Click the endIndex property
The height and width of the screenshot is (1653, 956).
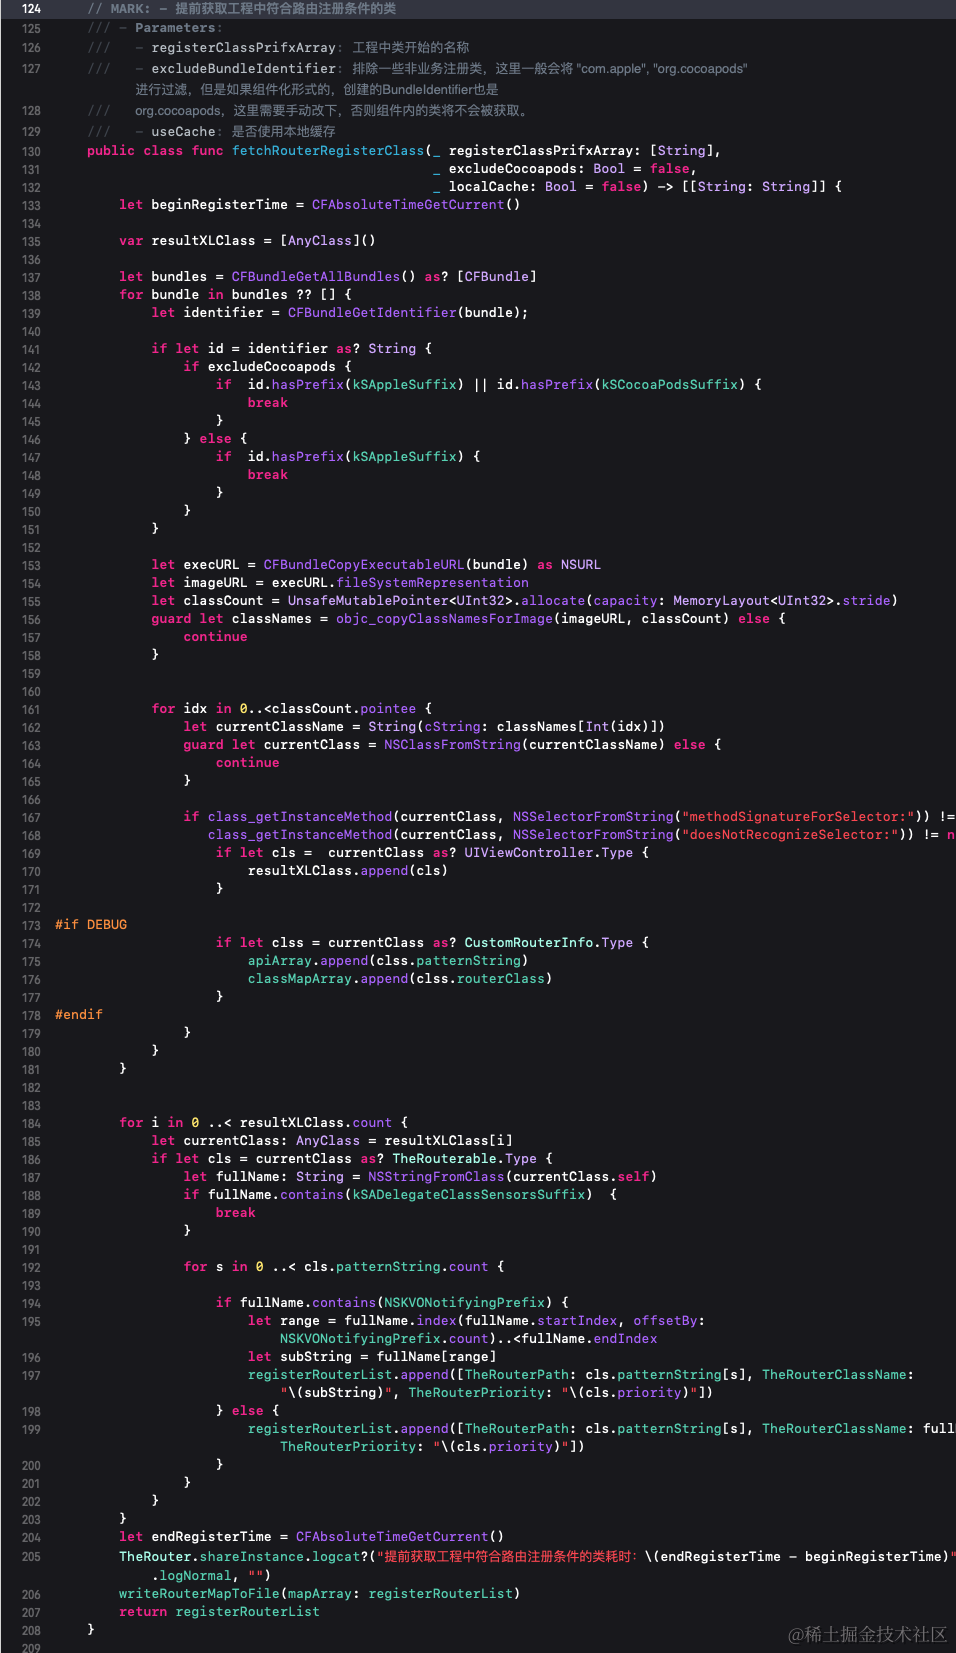click(x=625, y=1339)
